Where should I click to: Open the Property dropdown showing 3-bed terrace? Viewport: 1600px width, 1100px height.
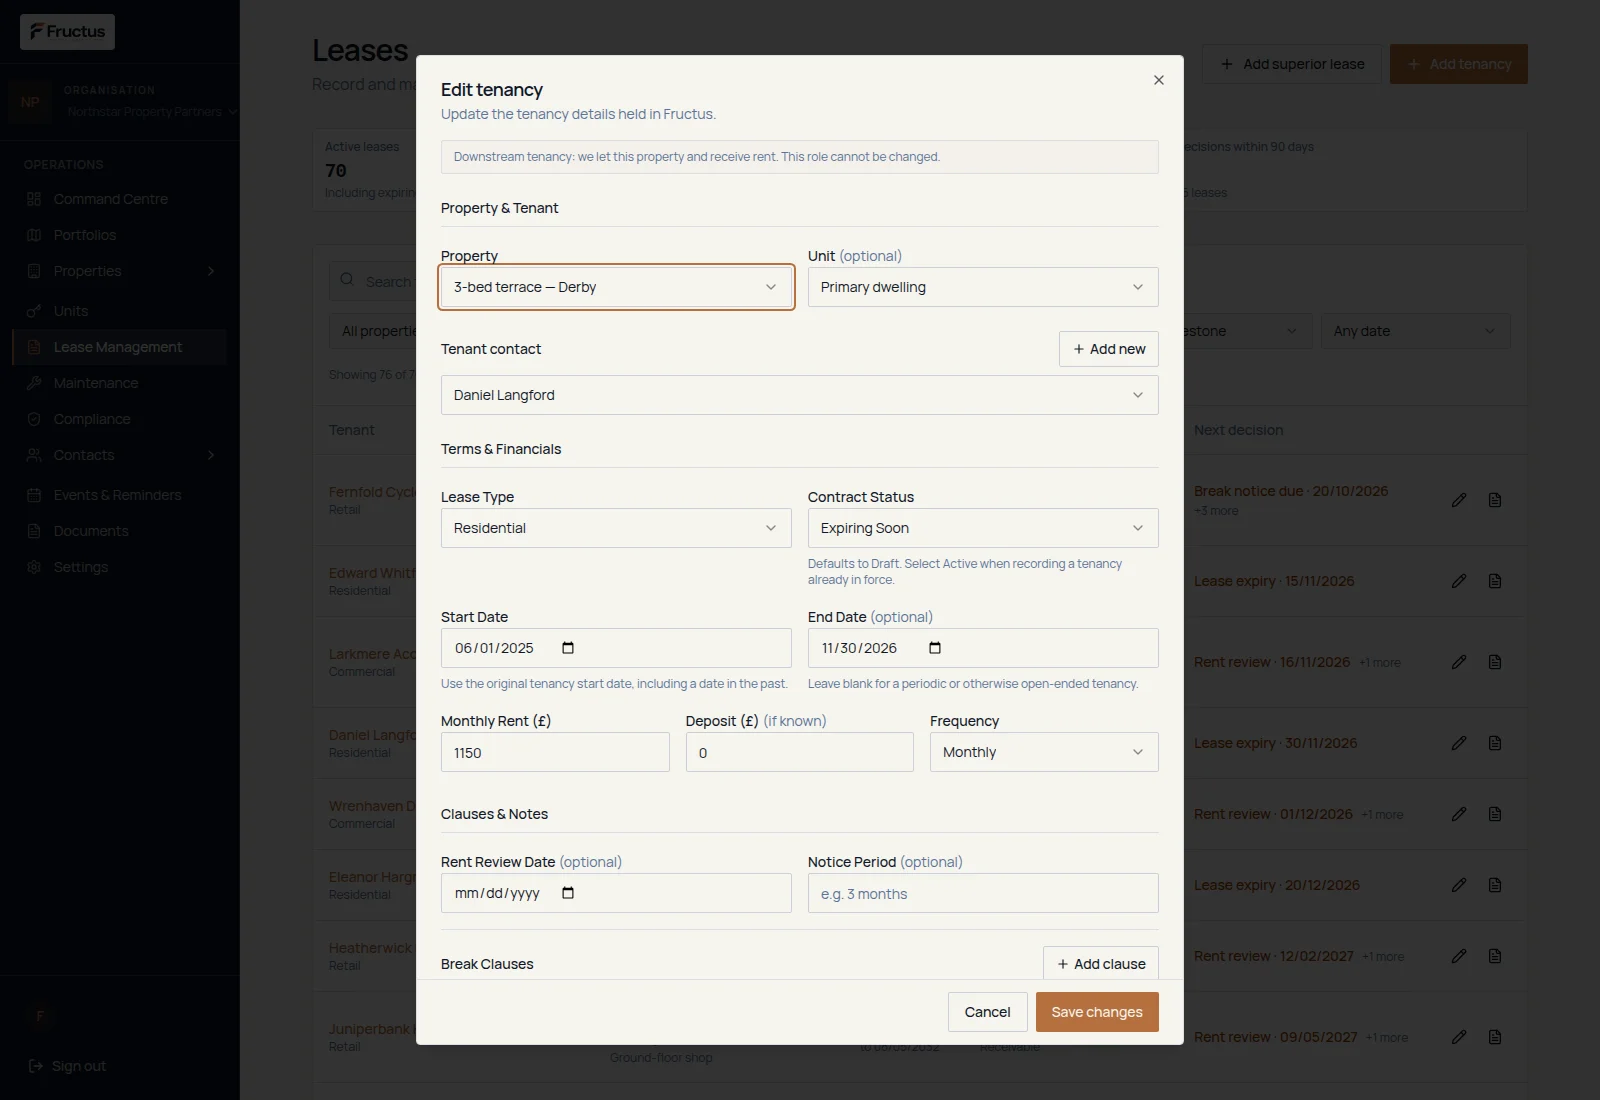click(x=616, y=287)
